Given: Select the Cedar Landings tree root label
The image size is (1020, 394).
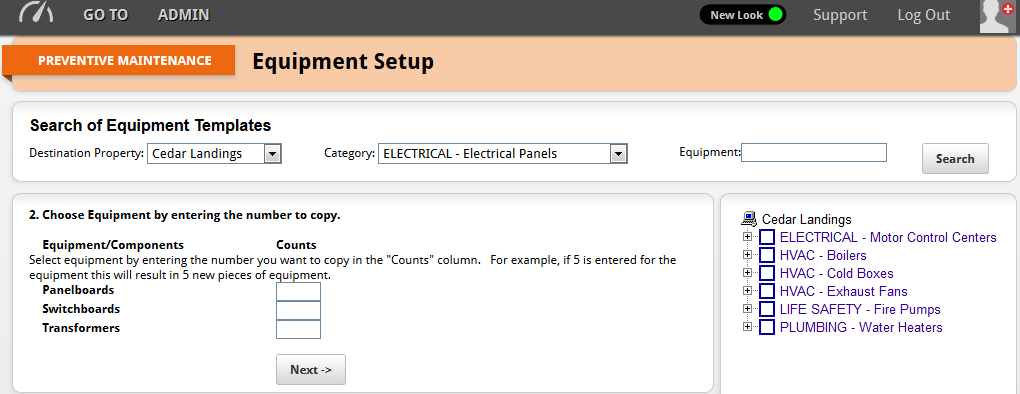Looking at the screenshot, I should 807,220.
